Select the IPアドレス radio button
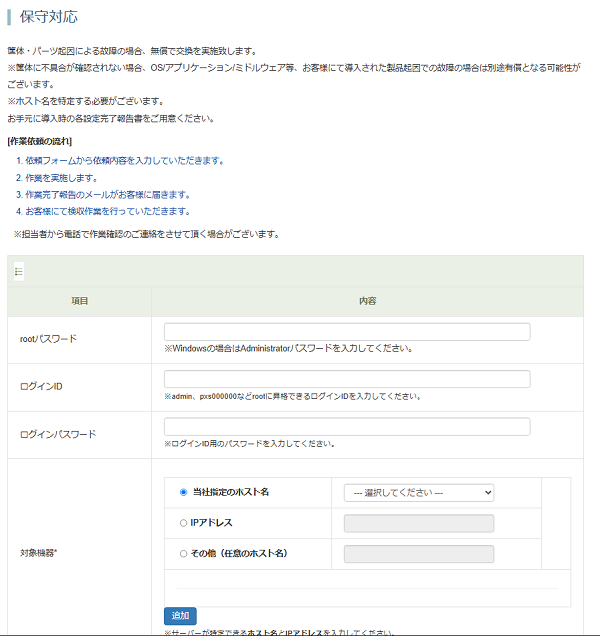600x636 pixels. point(183,523)
